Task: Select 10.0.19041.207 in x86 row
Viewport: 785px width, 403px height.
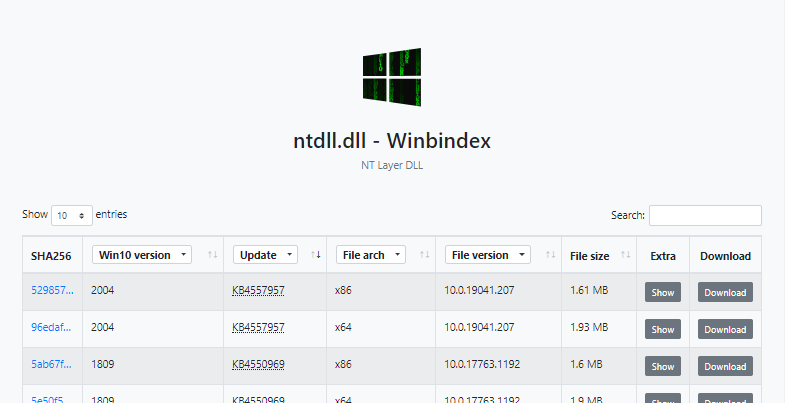Action: tap(479, 290)
